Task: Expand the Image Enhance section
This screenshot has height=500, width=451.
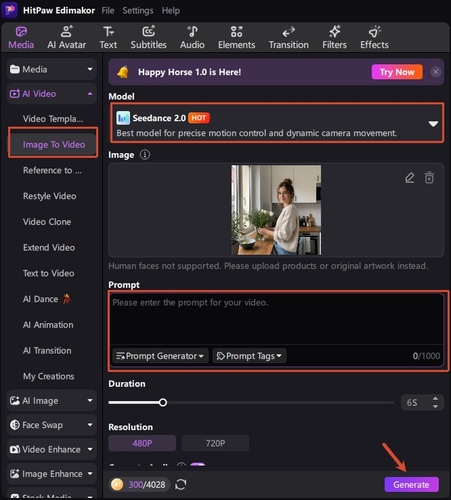Action: [x=52, y=474]
